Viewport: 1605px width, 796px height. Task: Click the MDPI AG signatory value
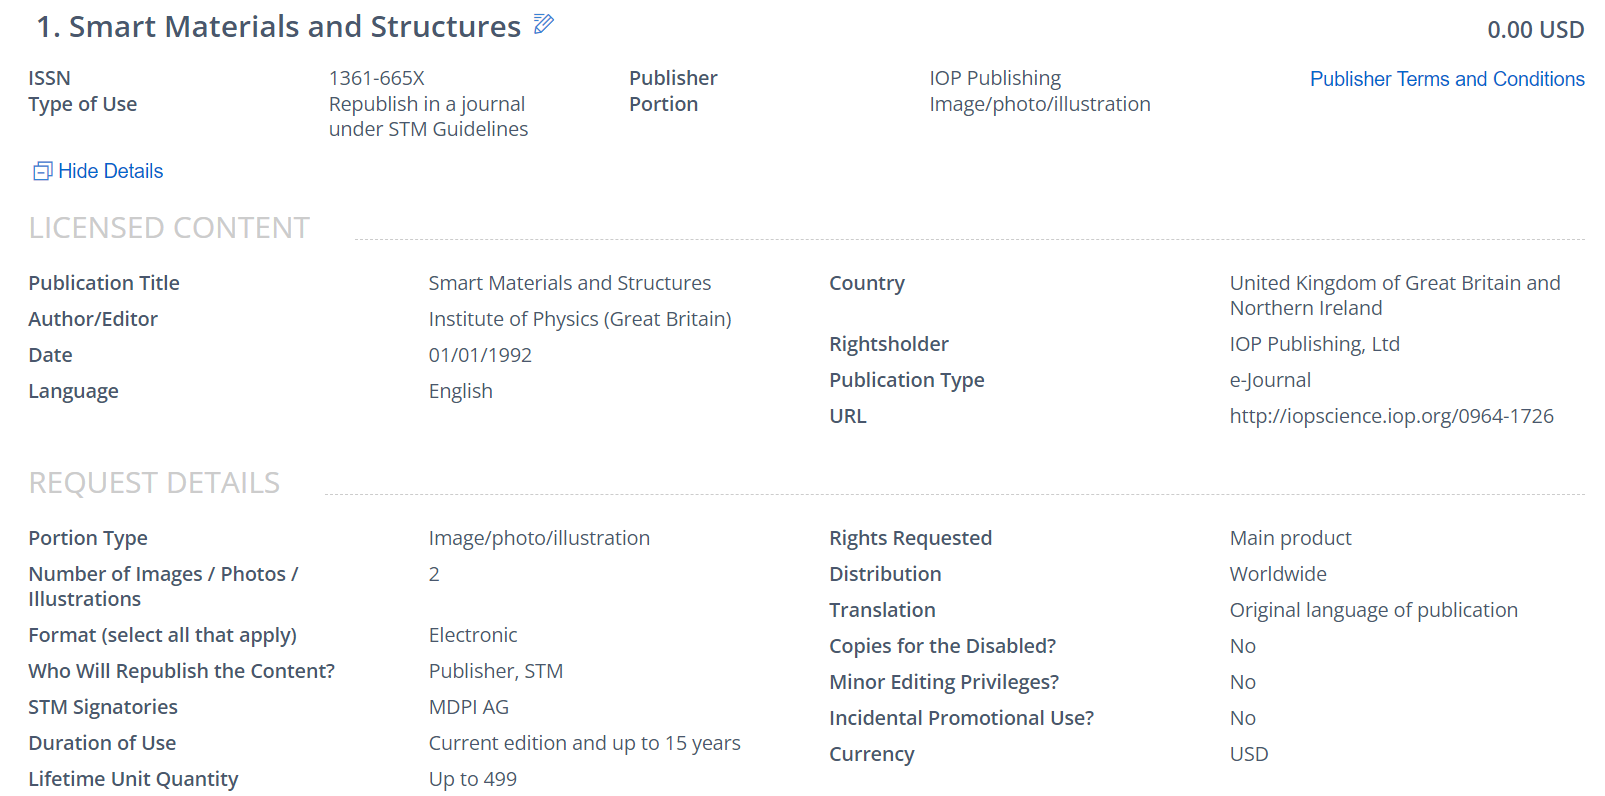pyautogui.click(x=468, y=707)
